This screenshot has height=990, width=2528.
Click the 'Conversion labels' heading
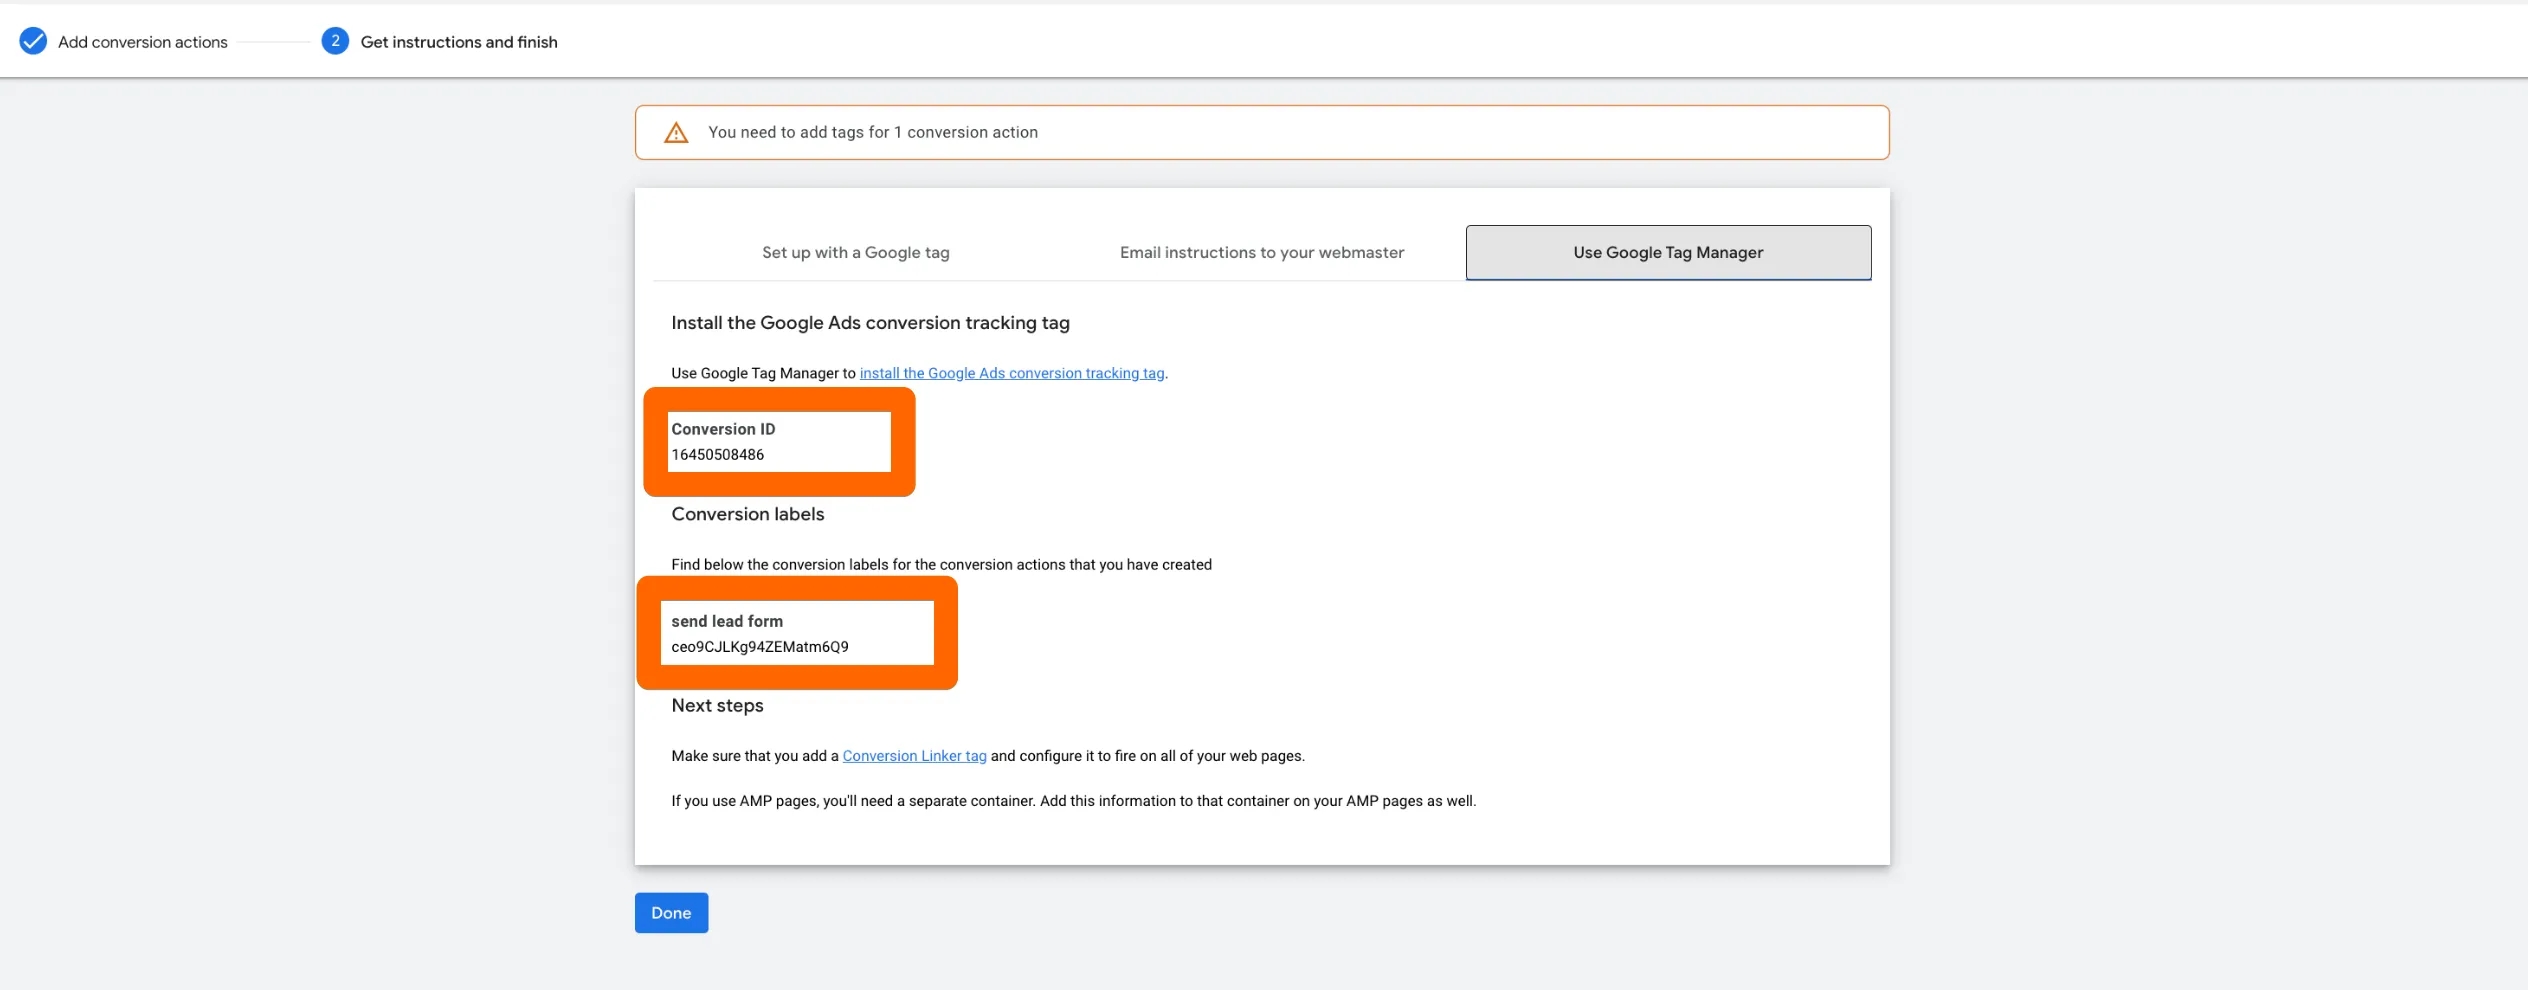[x=748, y=514]
